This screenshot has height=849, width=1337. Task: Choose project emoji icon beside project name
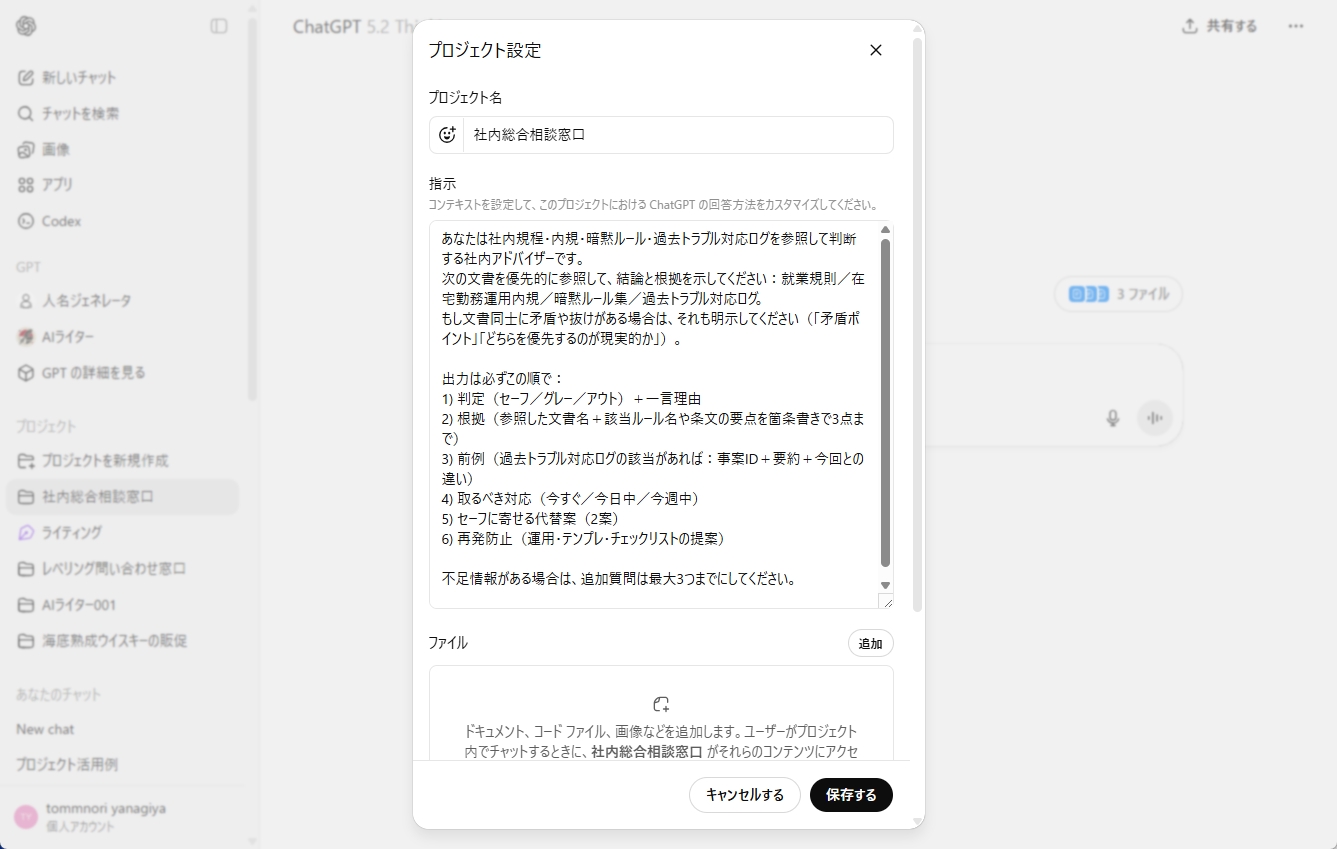pos(447,135)
